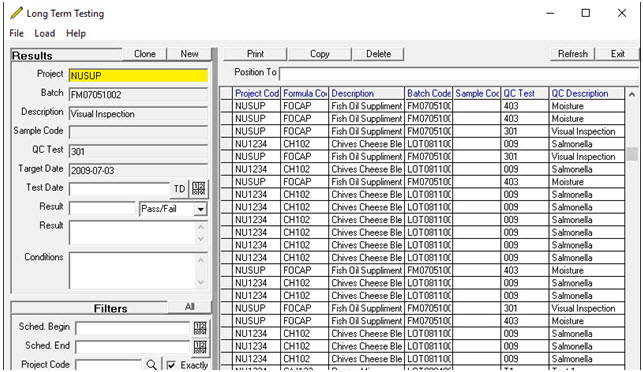Open the Help menu
The height and width of the screenshot is (372, 643).
point(76,33)
